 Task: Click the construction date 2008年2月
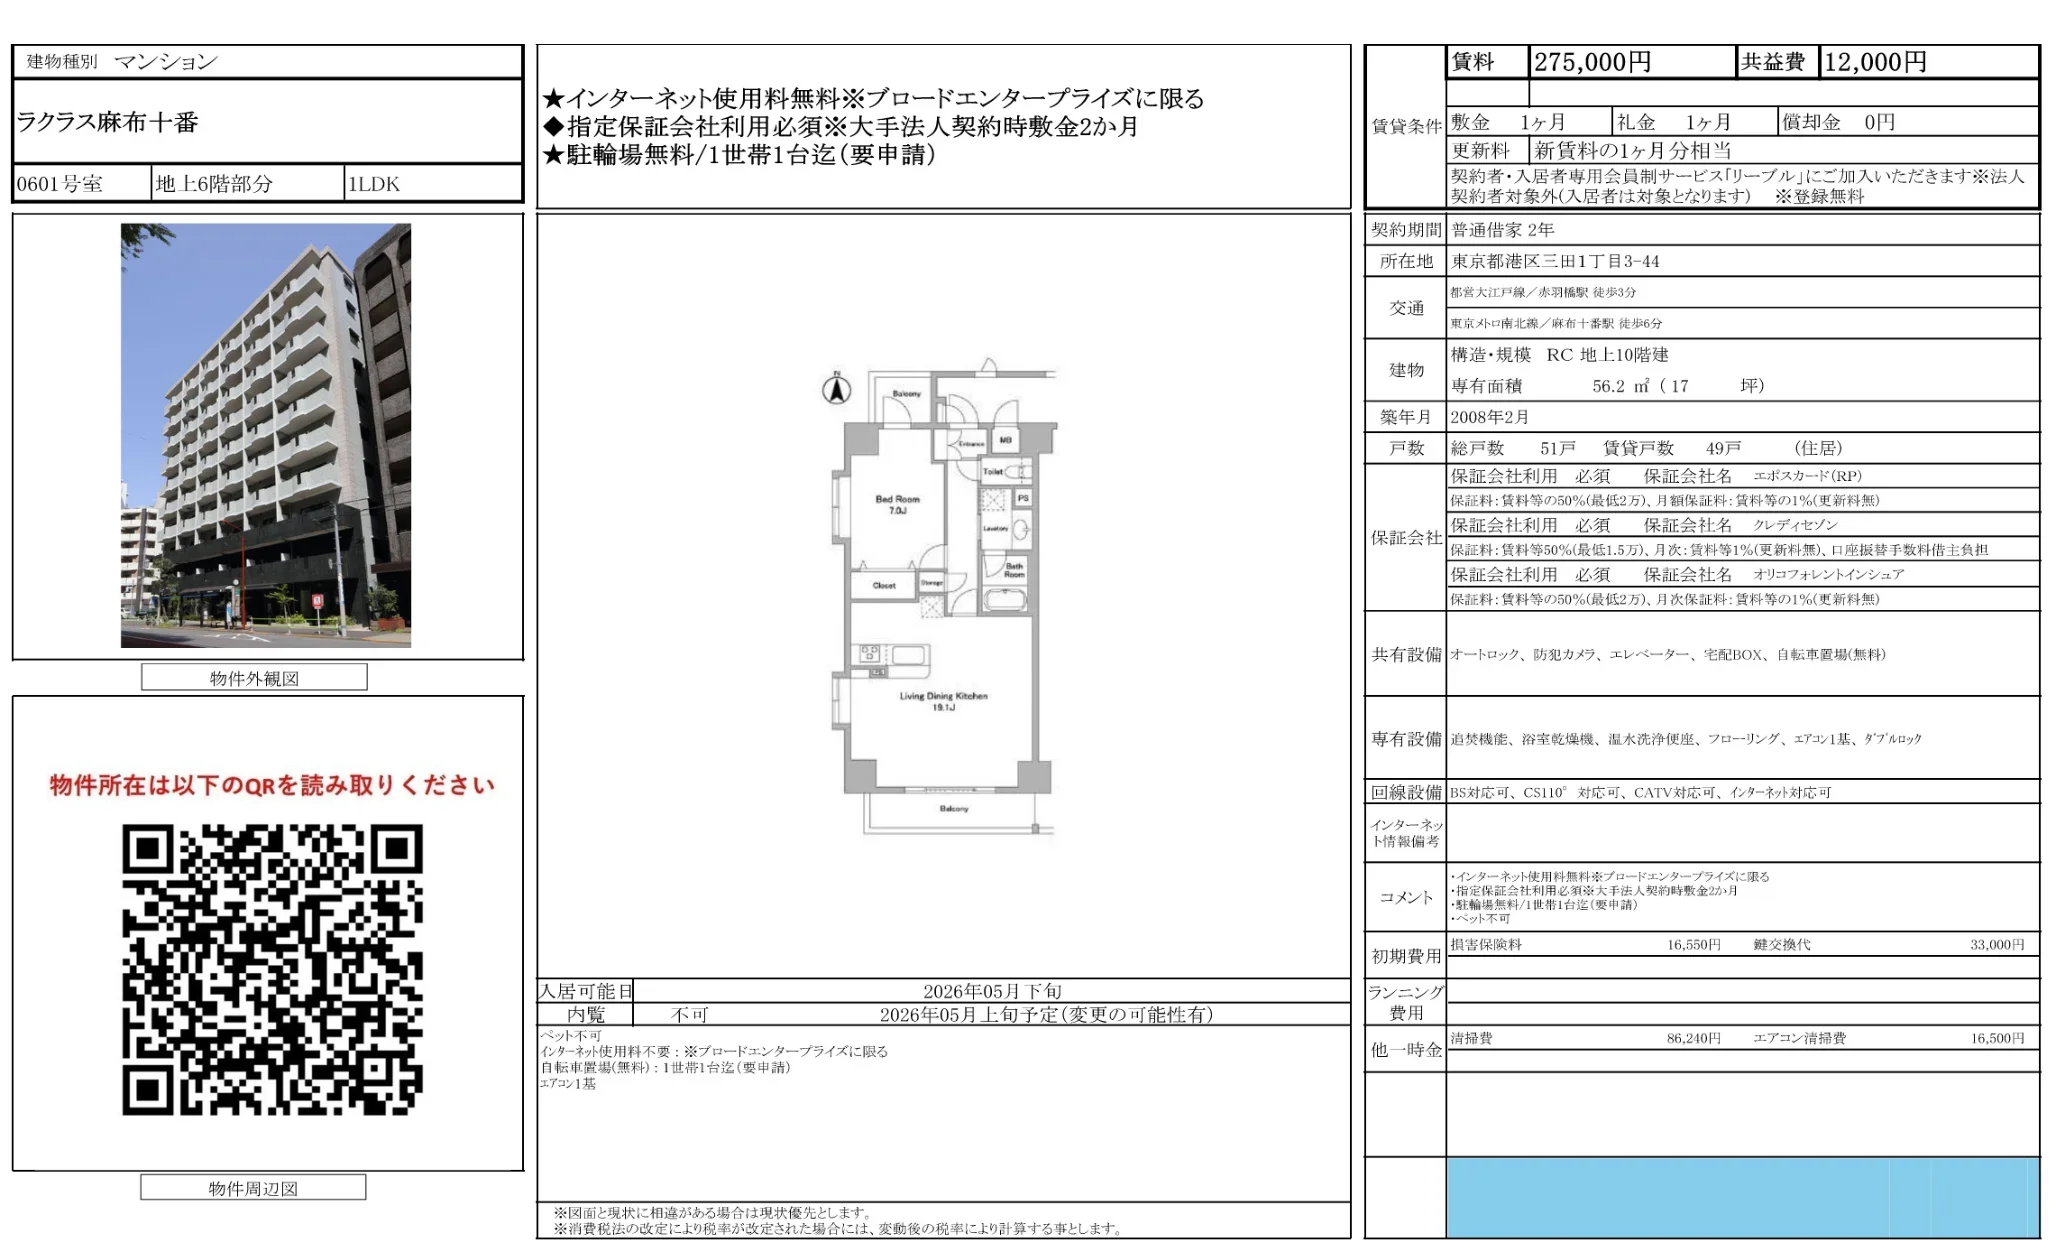(1489, 417)
